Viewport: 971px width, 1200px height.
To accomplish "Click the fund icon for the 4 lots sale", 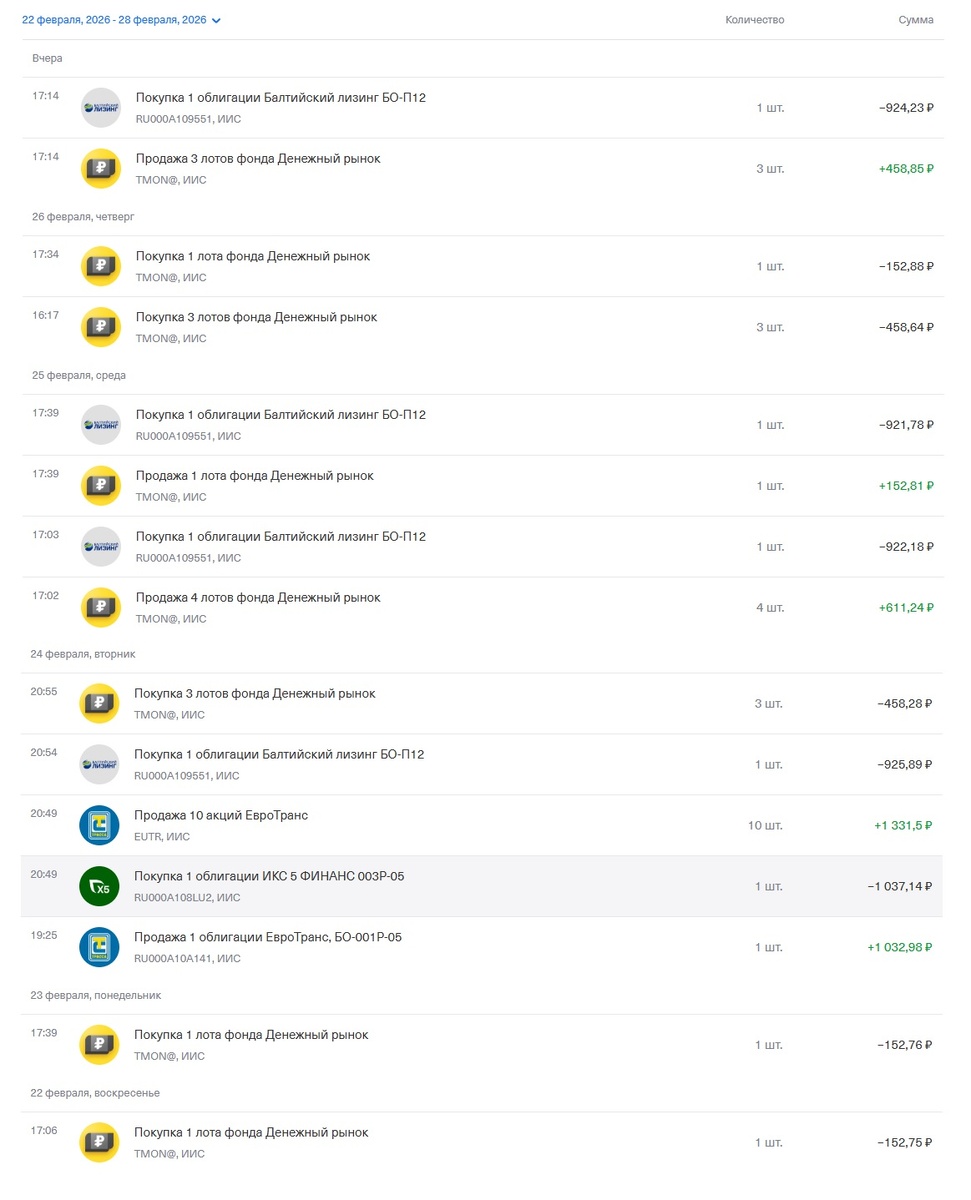I will 100,607.
